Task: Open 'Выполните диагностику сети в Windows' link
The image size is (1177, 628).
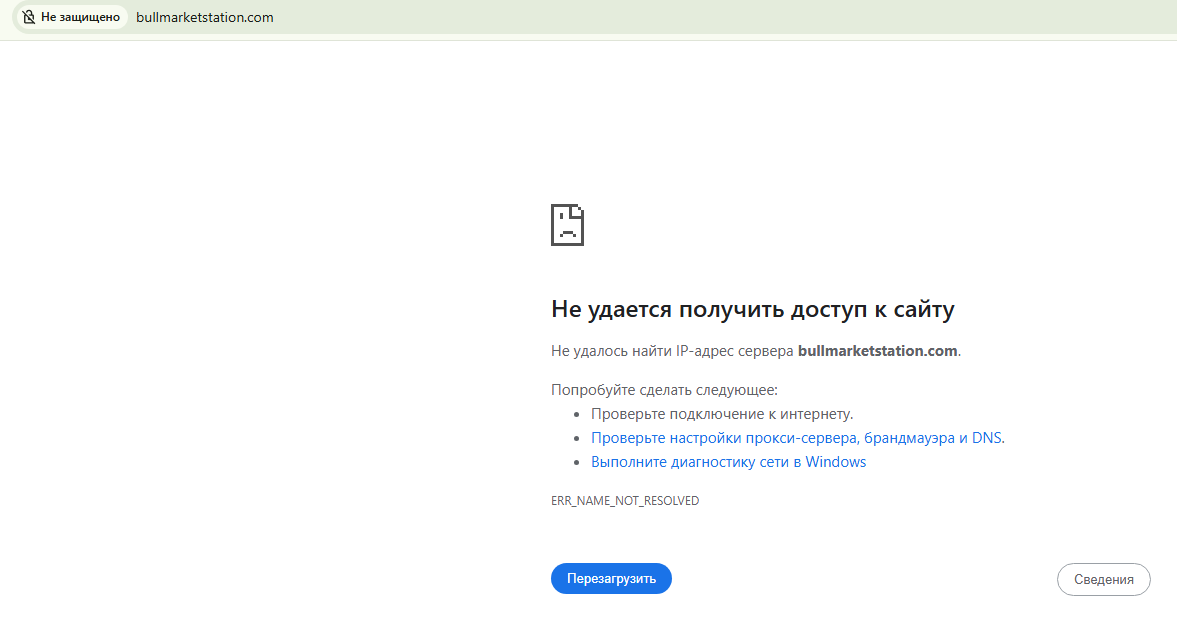Action: pos(728,462)
